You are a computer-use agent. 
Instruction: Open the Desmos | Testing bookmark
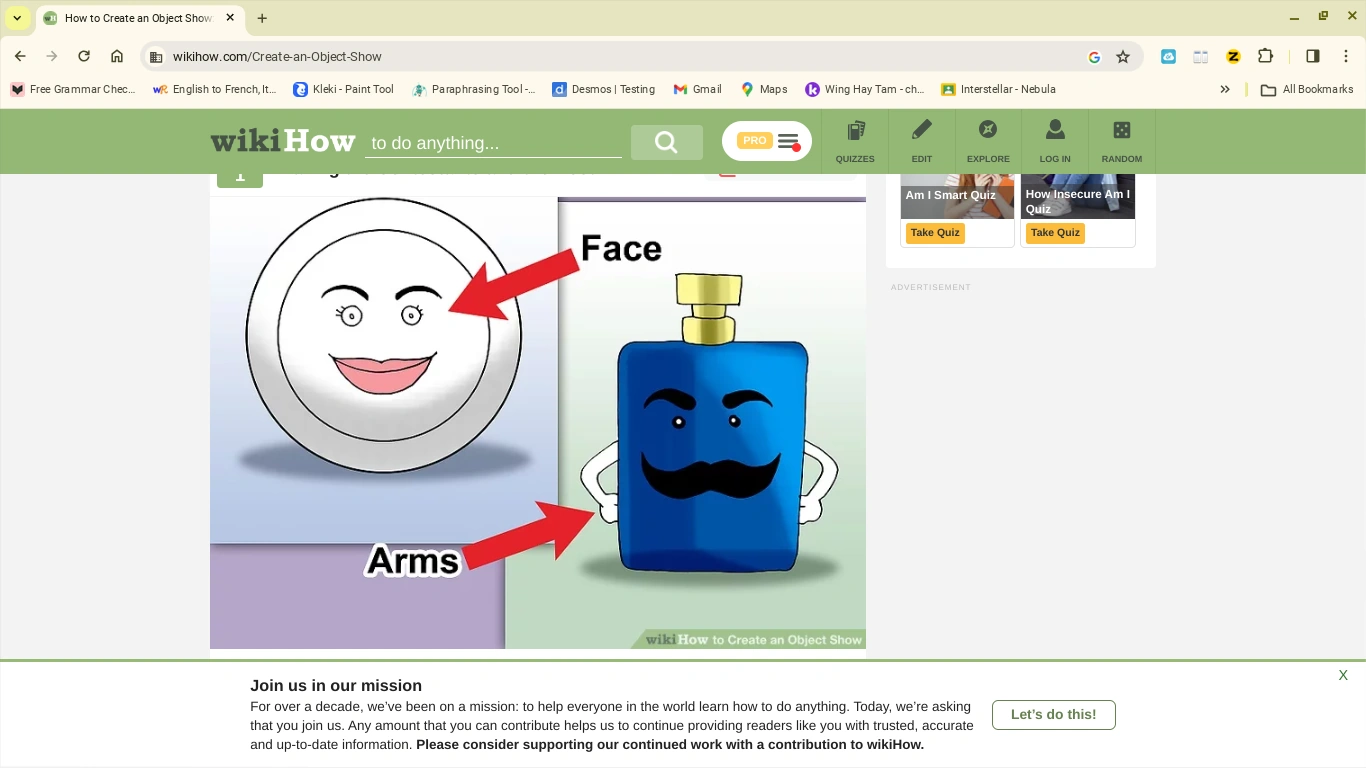603,89
